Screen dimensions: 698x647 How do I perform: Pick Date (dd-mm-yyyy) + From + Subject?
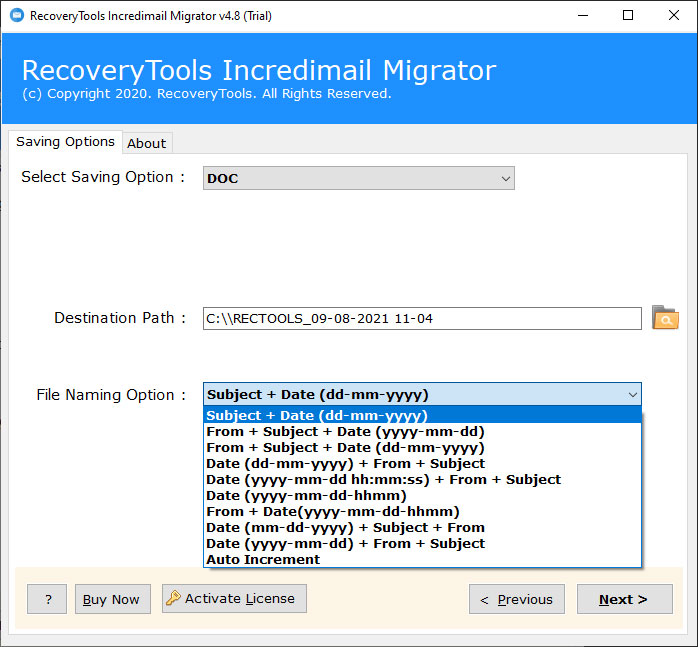coord(422,464)
